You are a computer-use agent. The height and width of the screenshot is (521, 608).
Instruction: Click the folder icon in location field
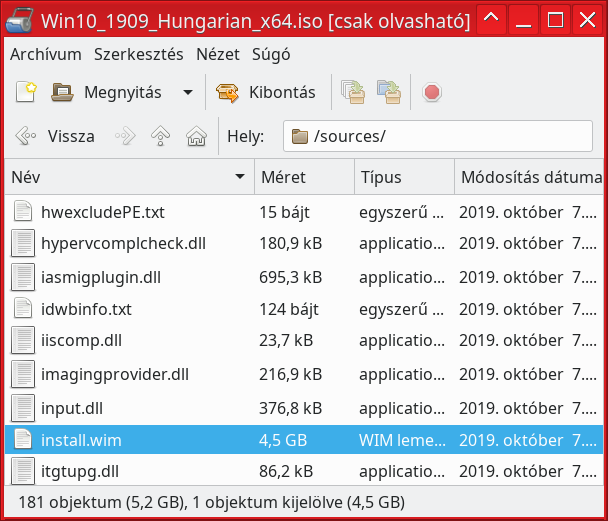coord(299,136)
